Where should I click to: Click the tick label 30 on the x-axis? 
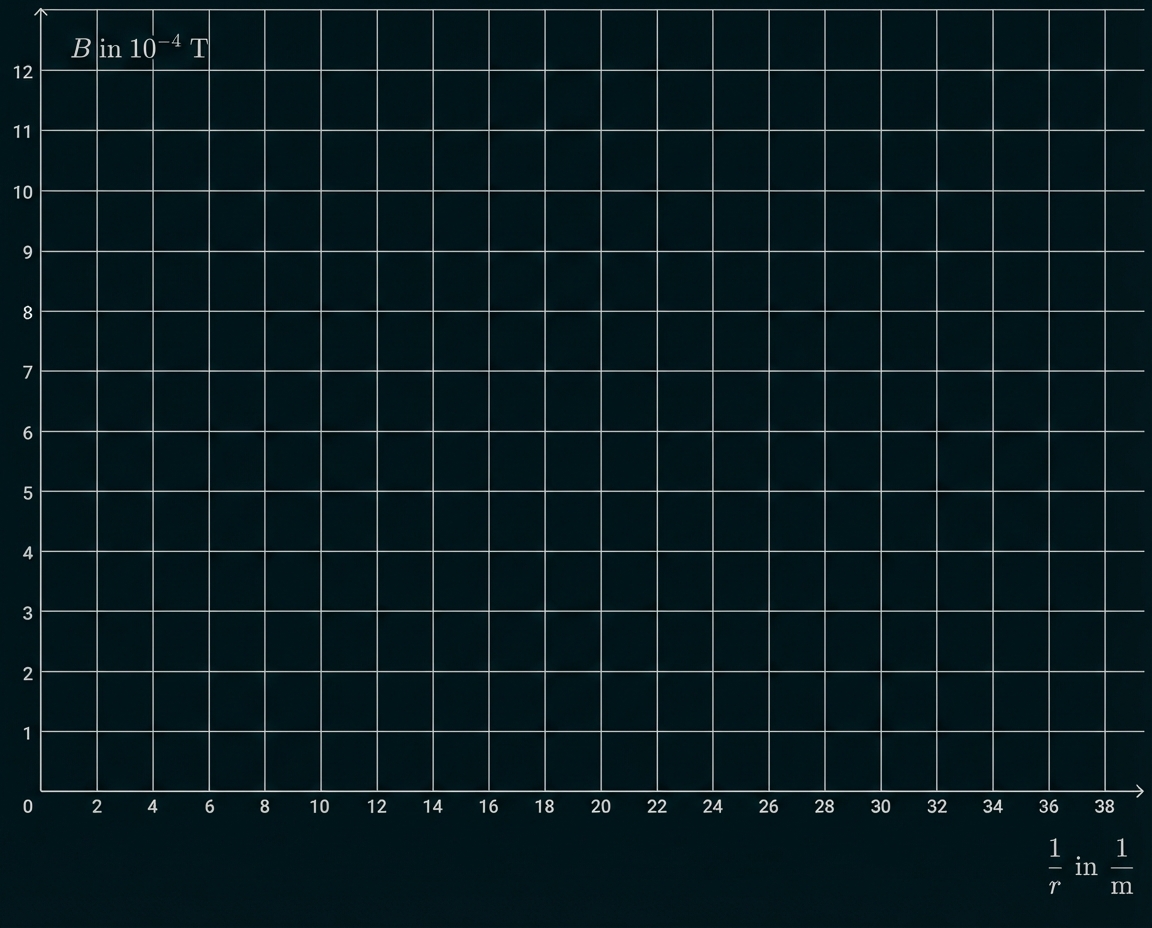[x=880, y=806]
